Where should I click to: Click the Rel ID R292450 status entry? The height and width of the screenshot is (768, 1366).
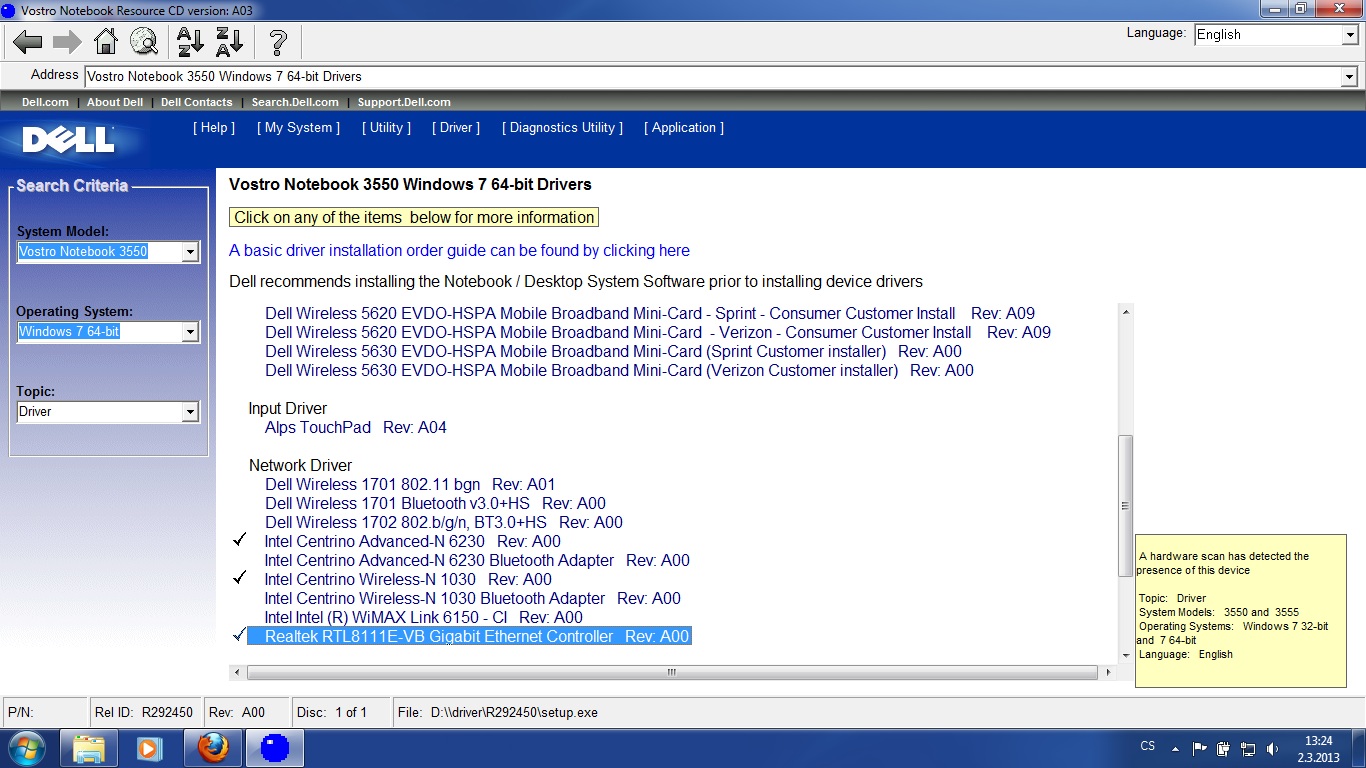144,713
